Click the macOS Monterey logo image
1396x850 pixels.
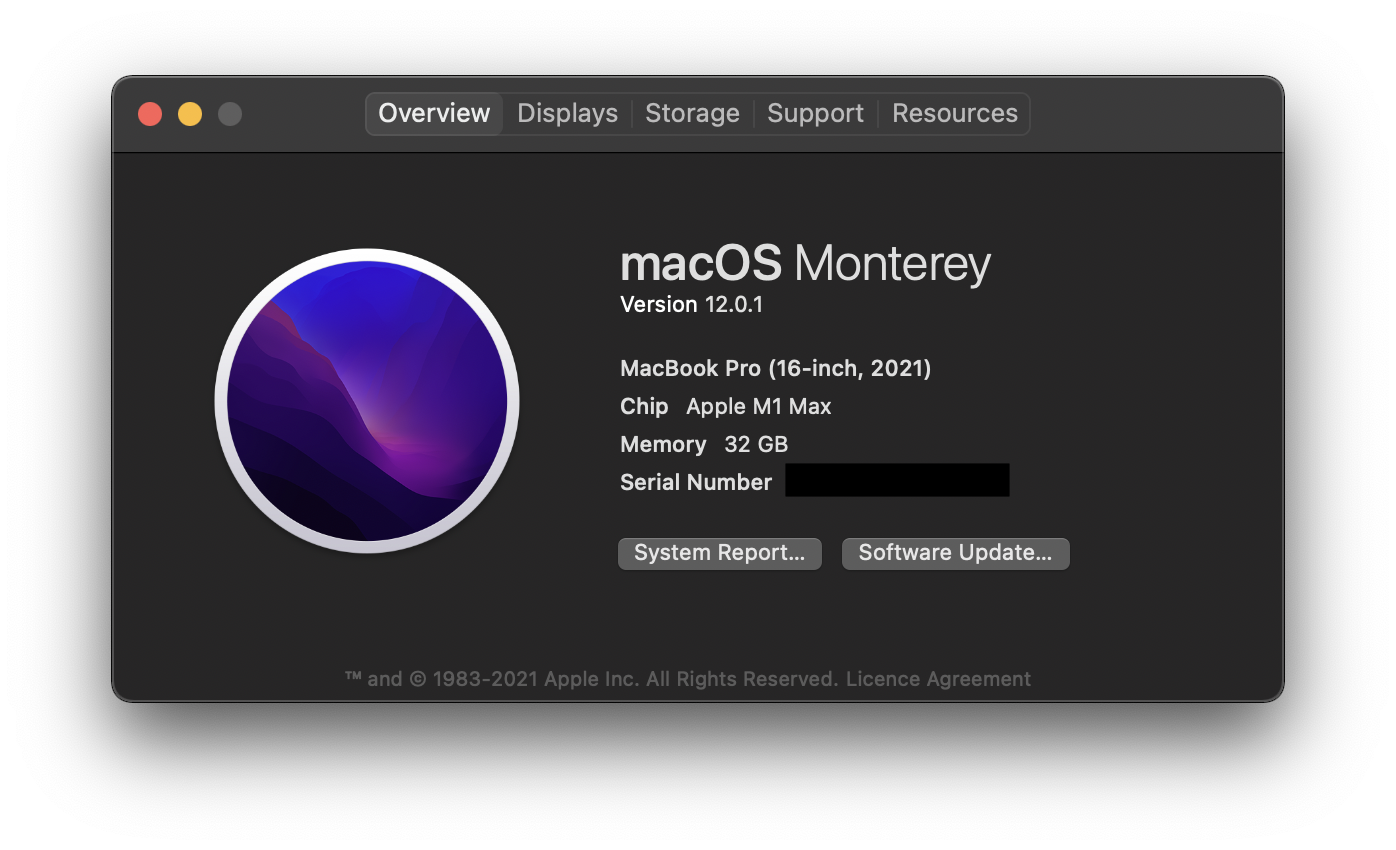click(x=367, y=401)
